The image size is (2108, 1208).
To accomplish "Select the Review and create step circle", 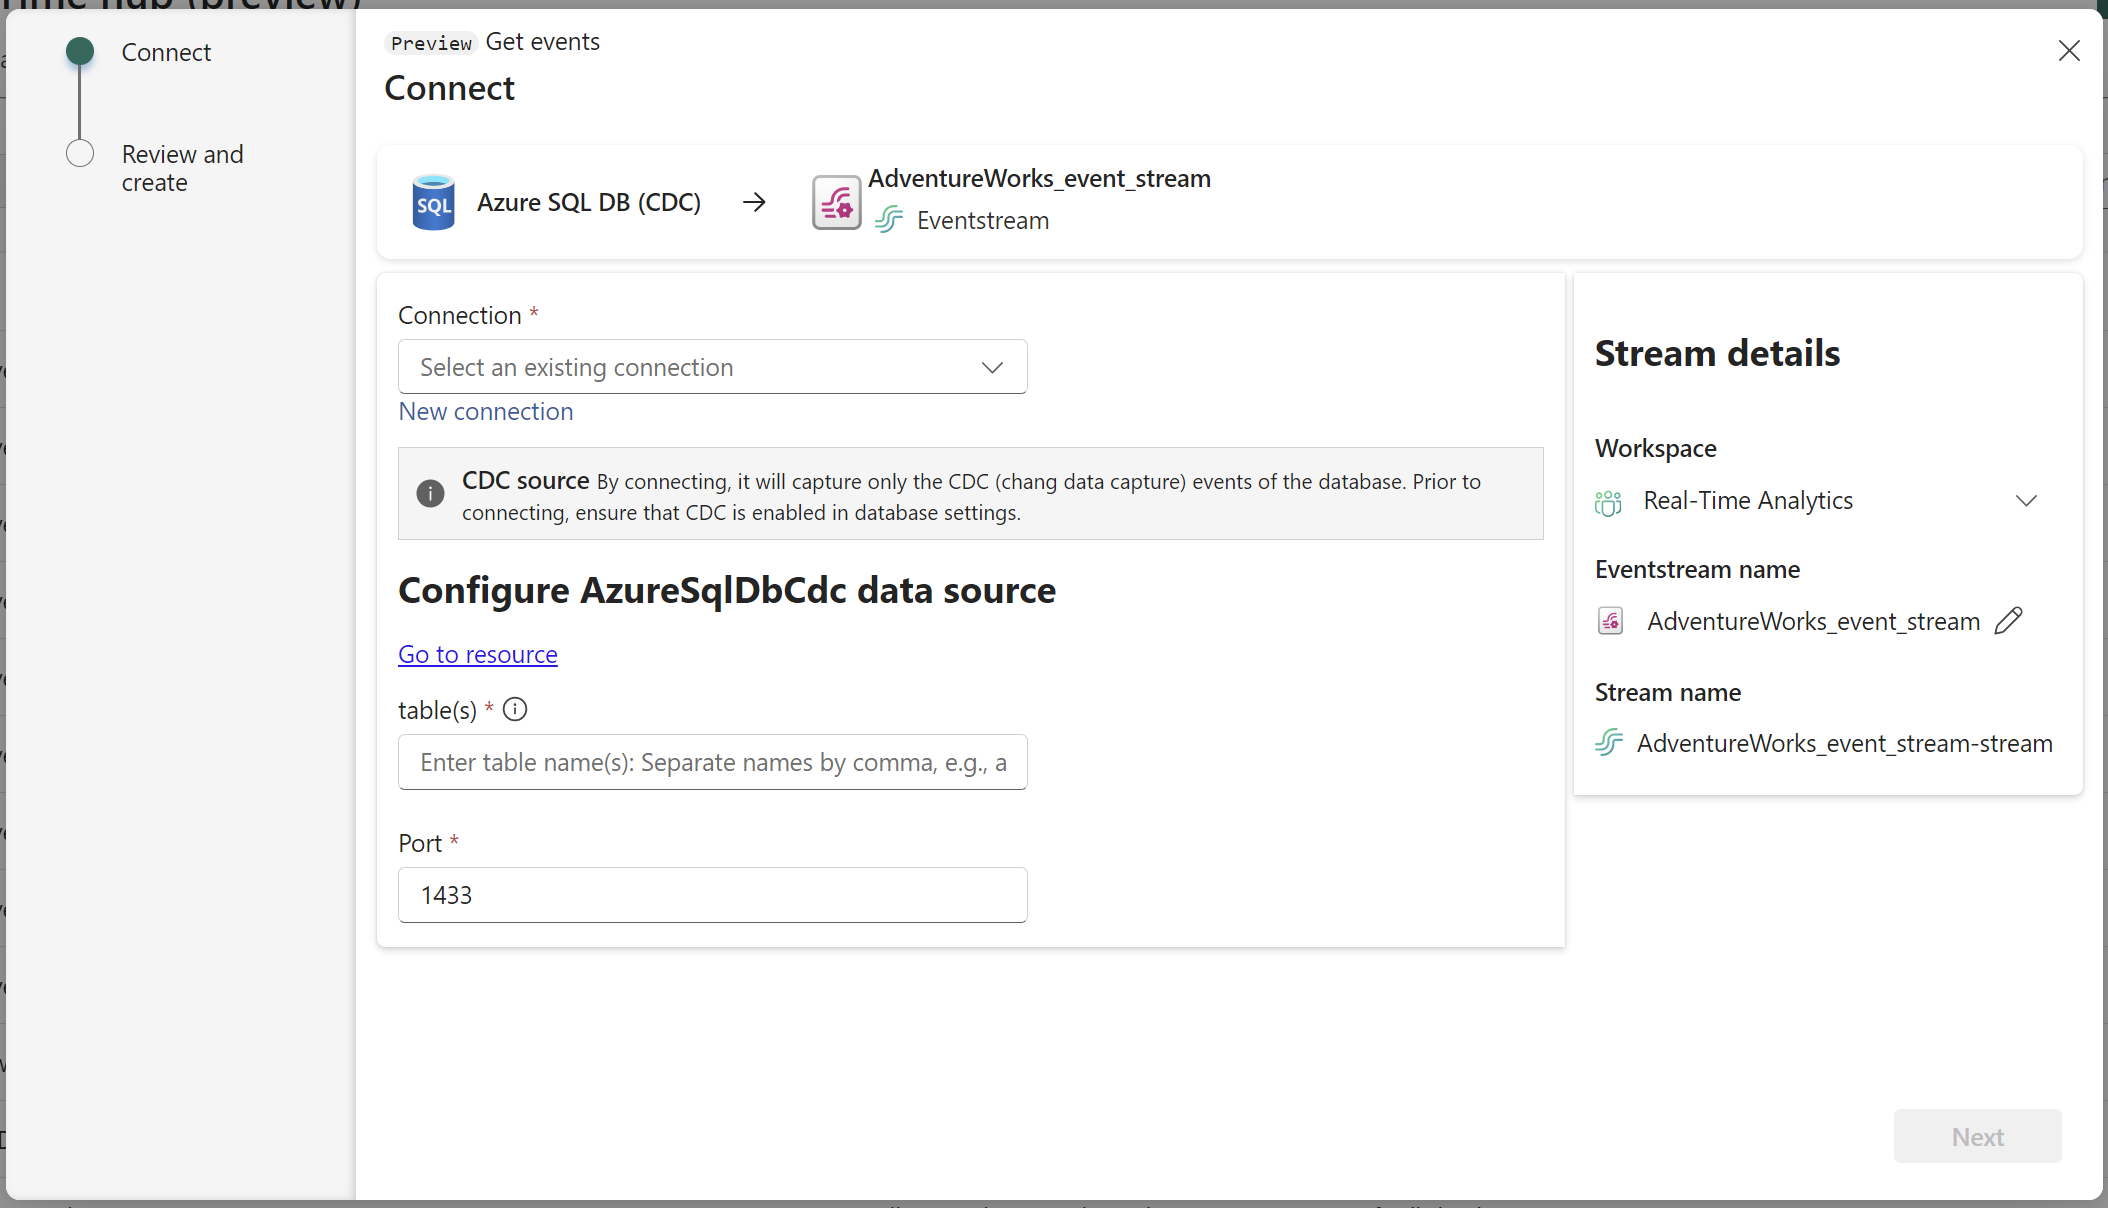I will [x=80, y=153].
